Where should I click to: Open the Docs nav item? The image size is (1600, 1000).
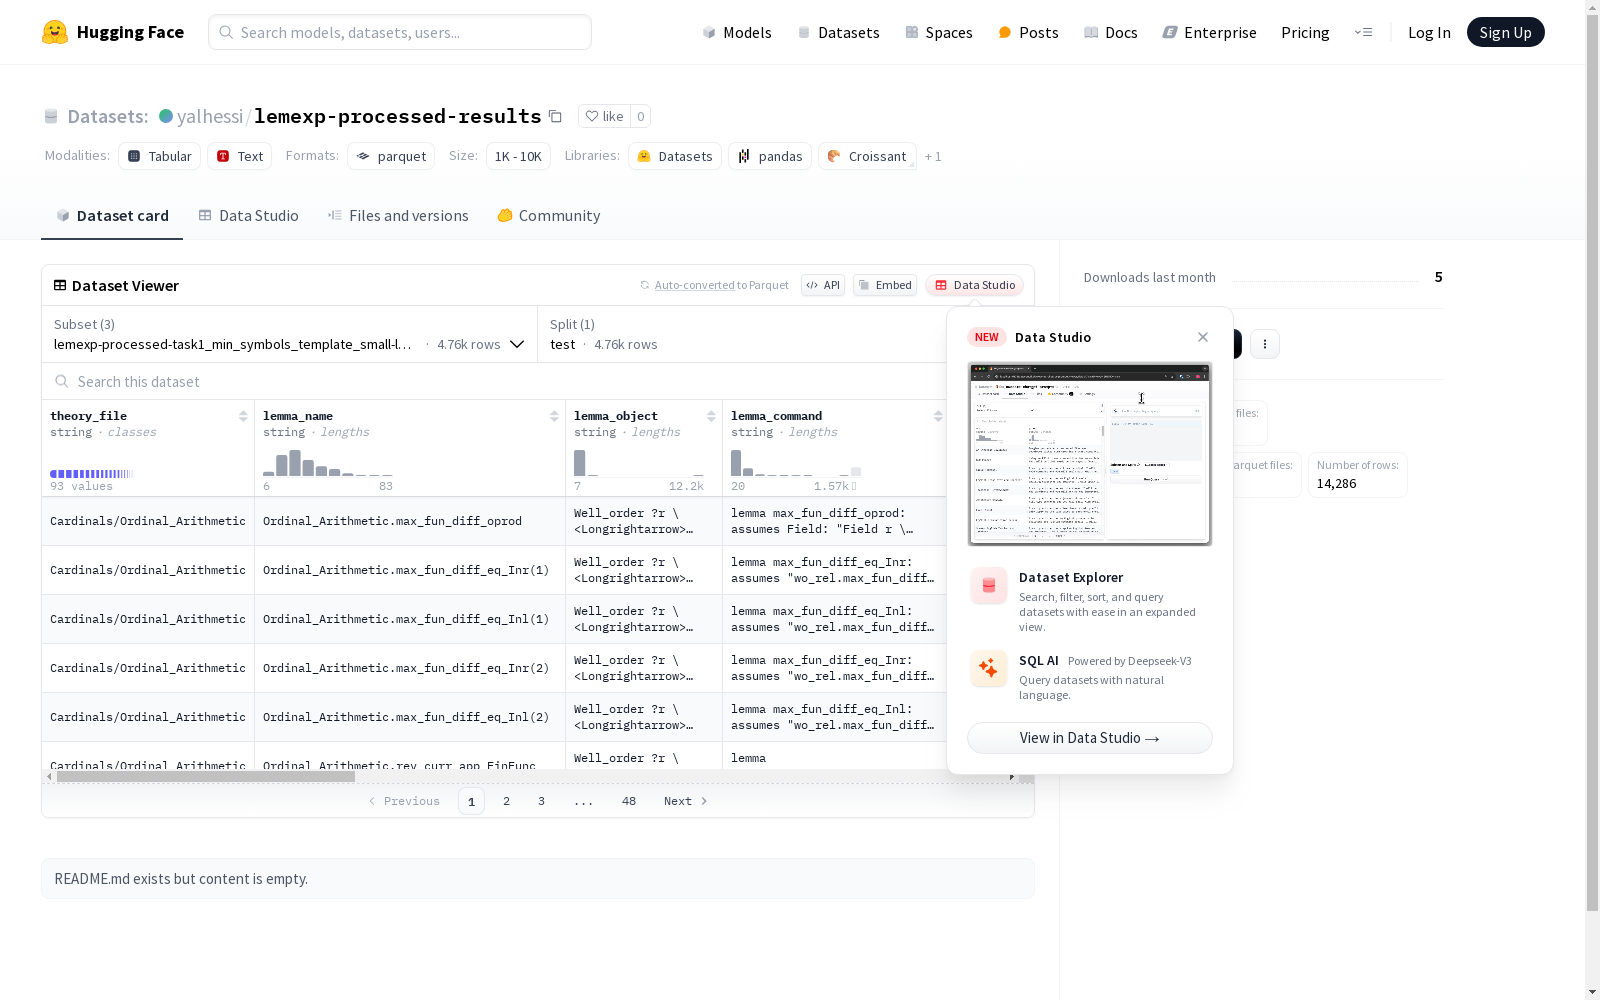(x=1111, y=32)
